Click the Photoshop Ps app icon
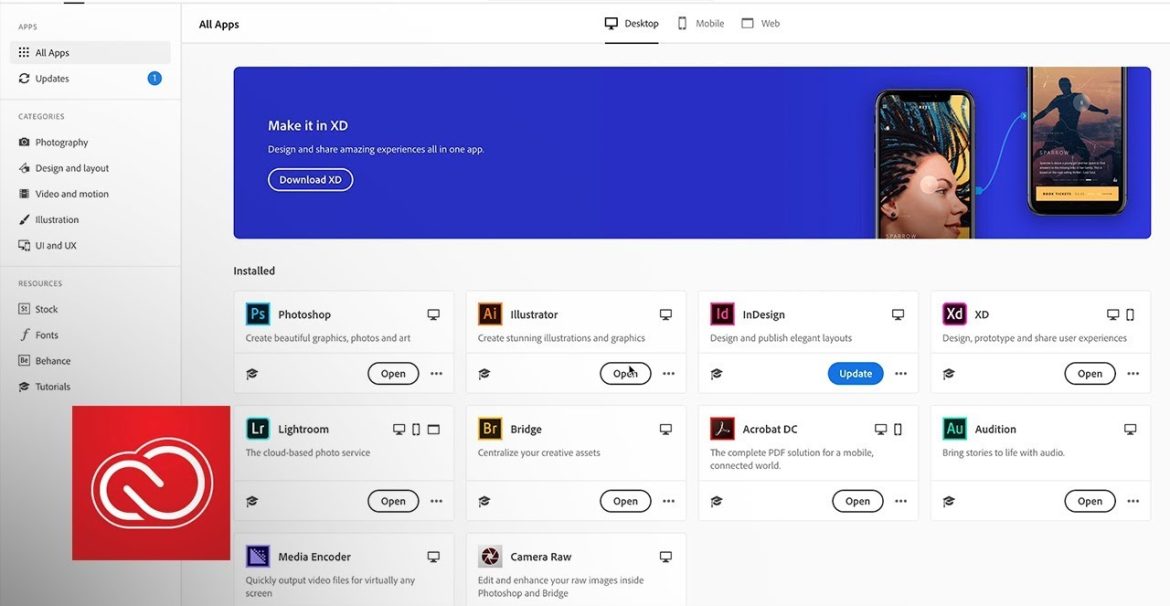 pos(257,314)
